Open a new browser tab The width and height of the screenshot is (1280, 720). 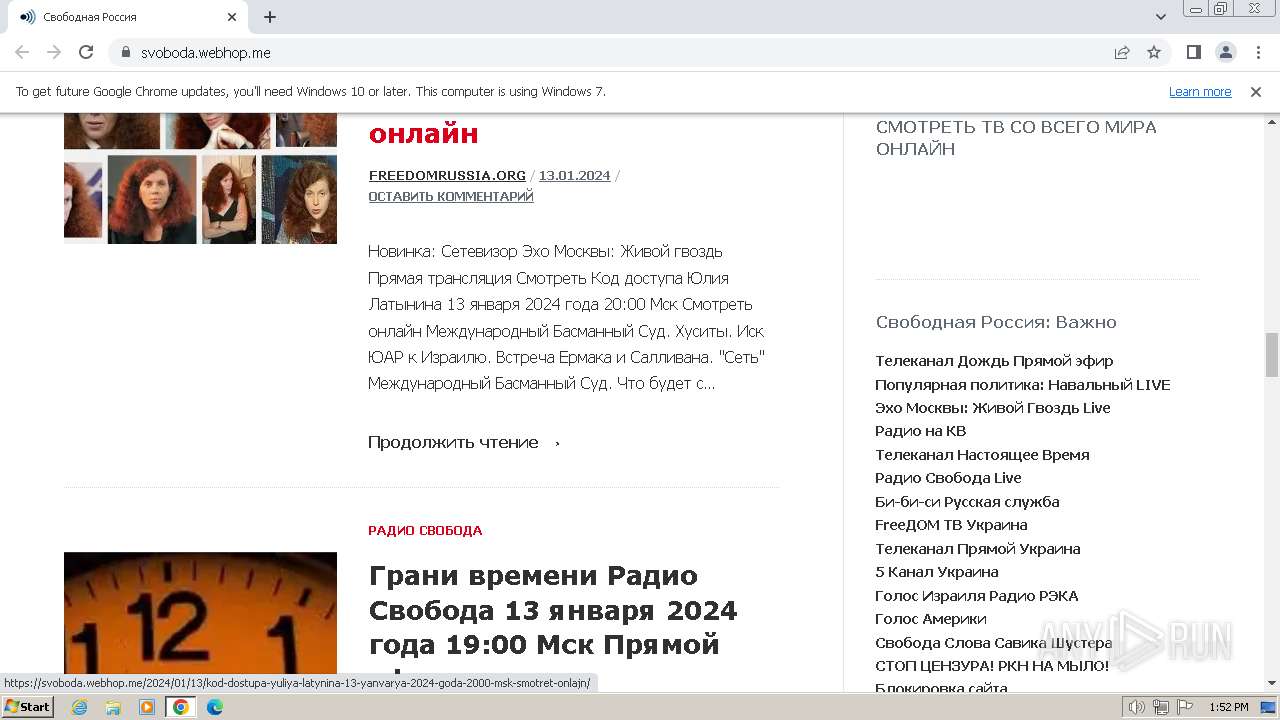tap(270, 17)
